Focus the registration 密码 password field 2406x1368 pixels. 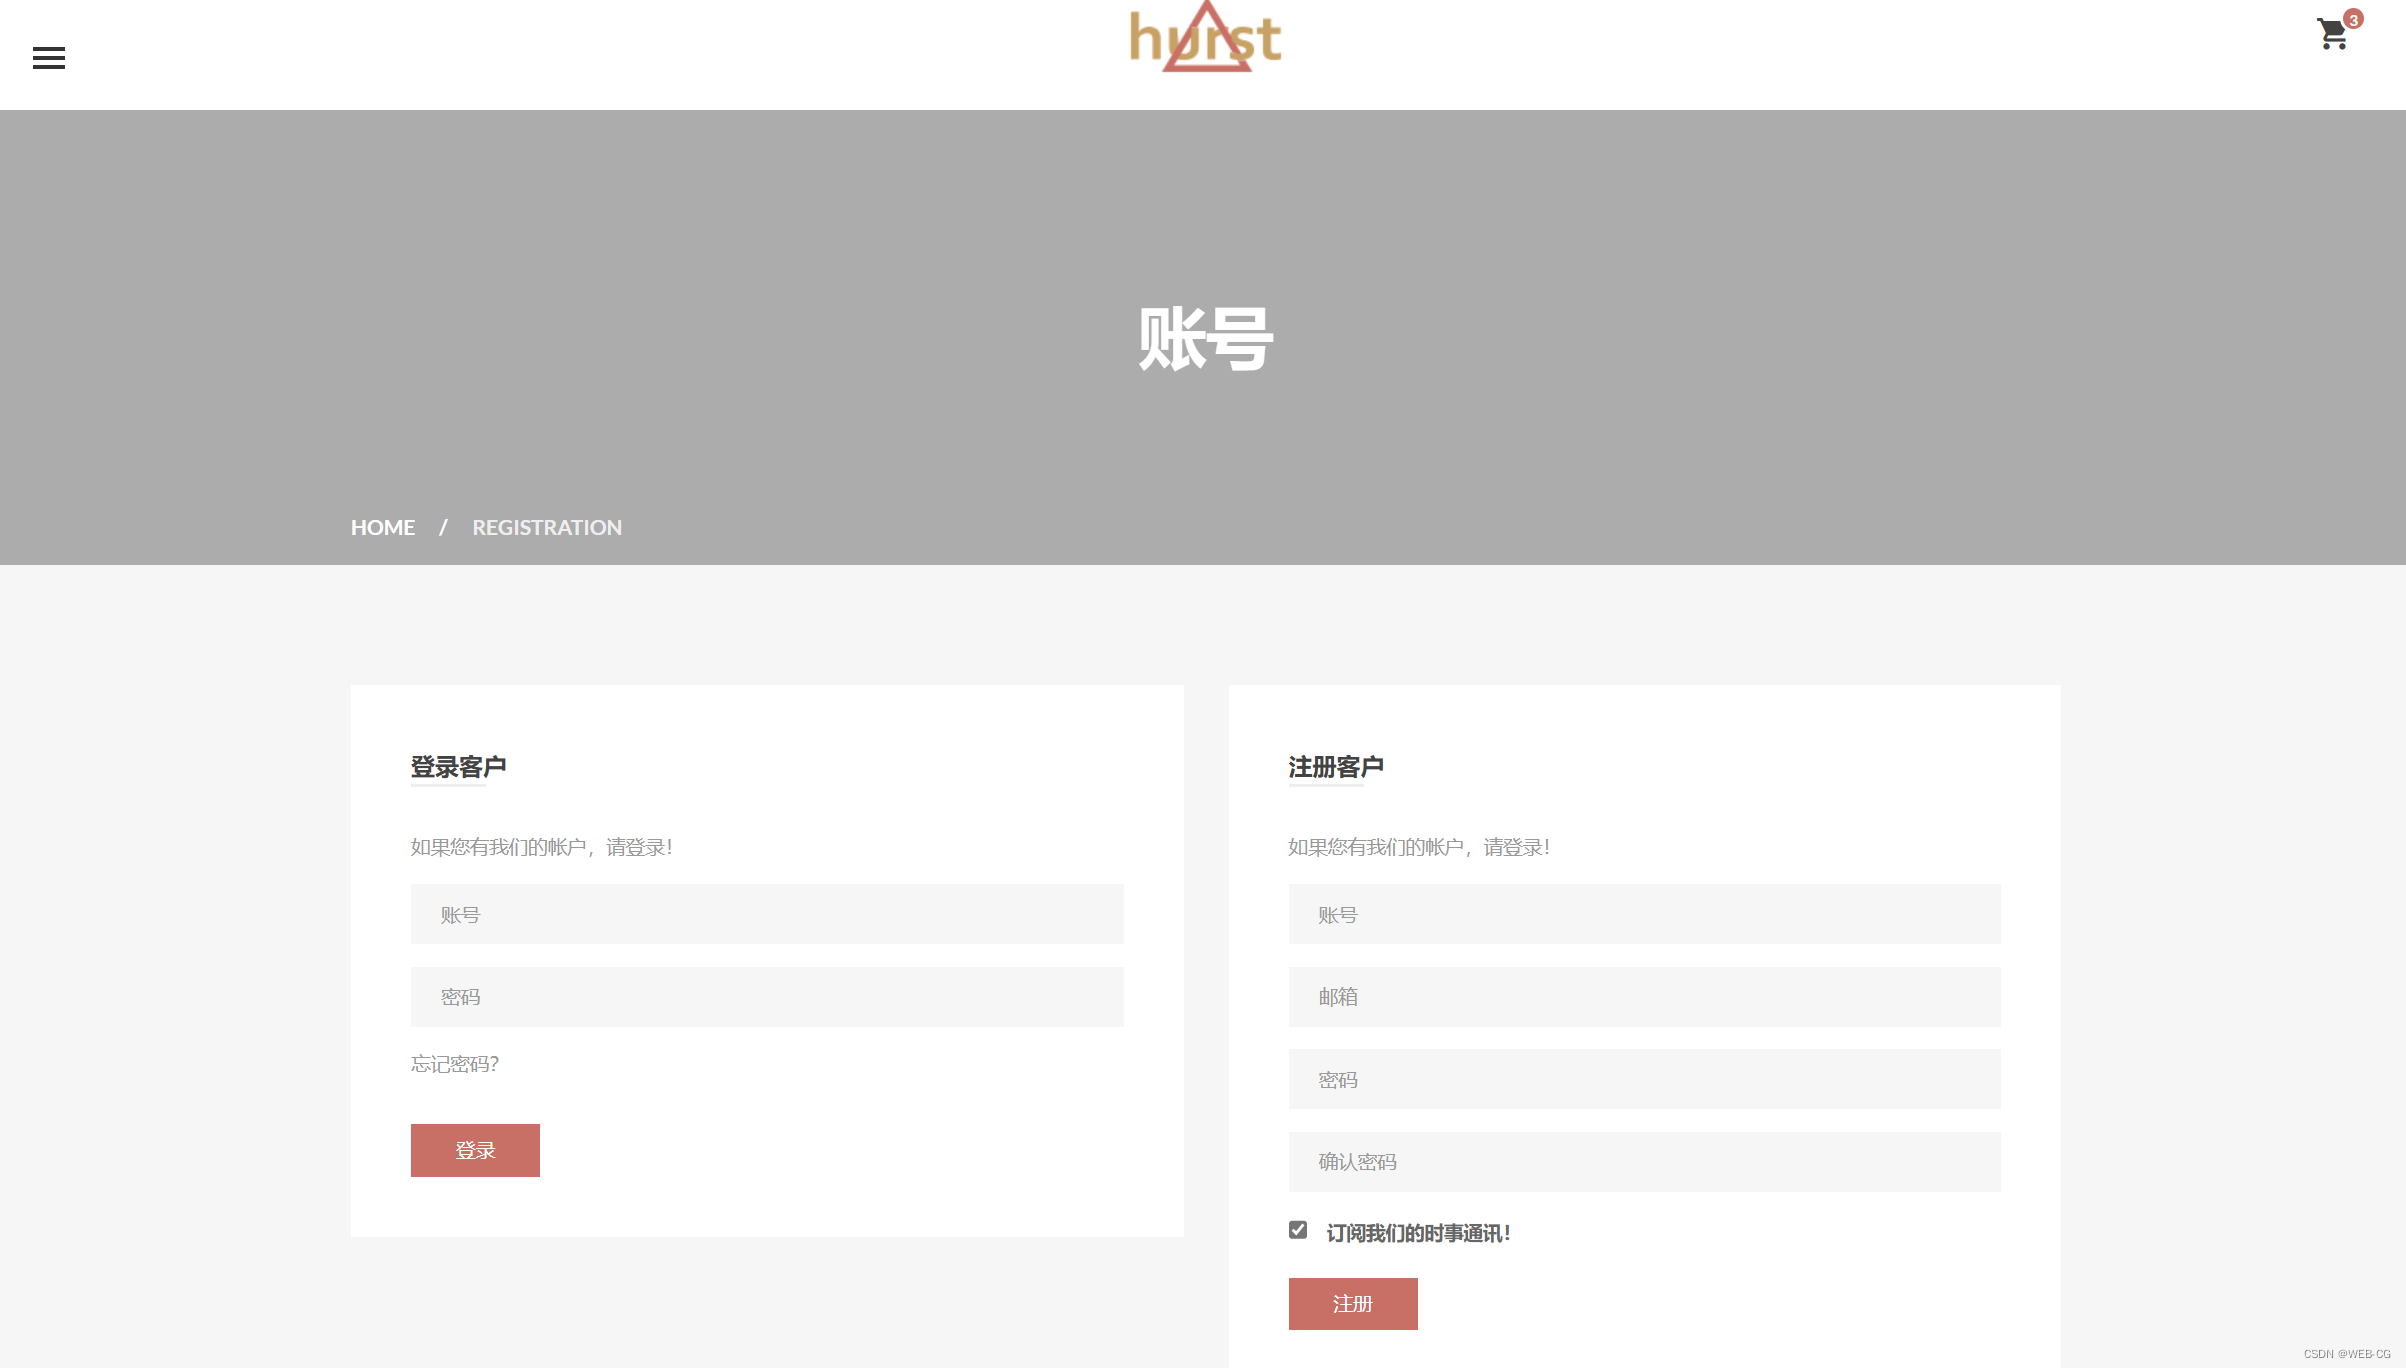pyautogui.click(x=1643, y=1079)
